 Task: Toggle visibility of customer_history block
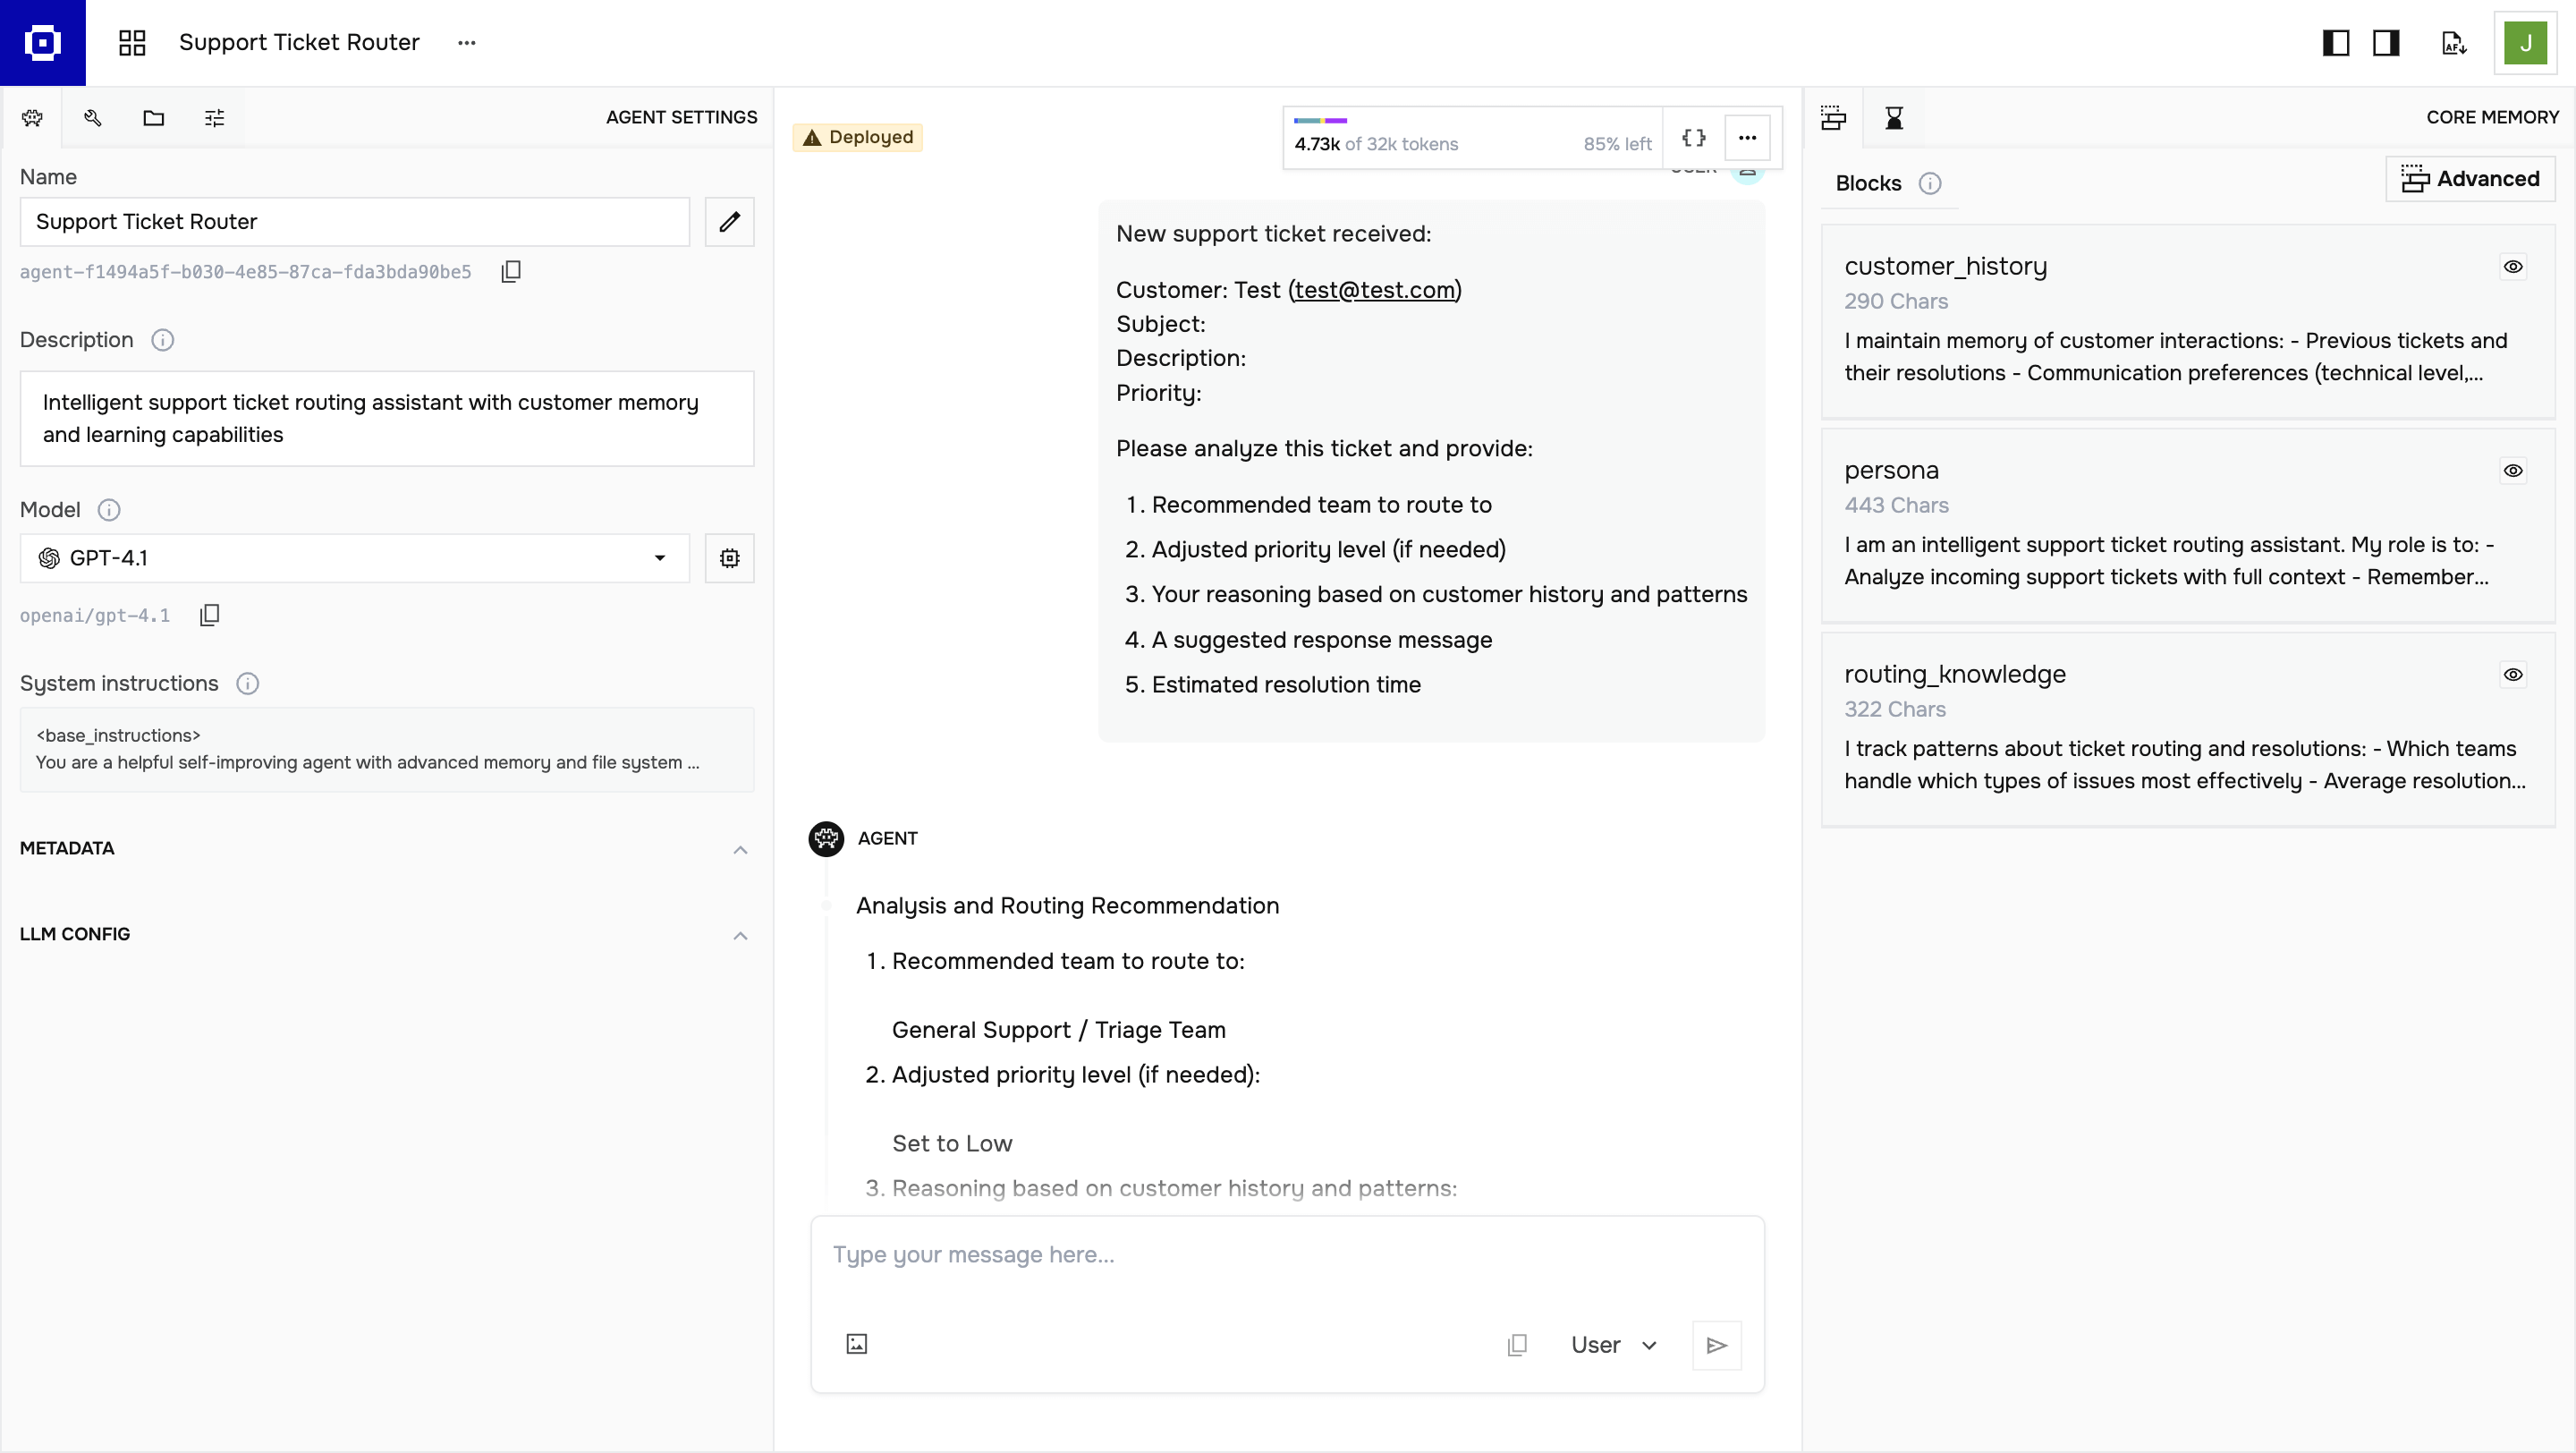point(2513,267)
